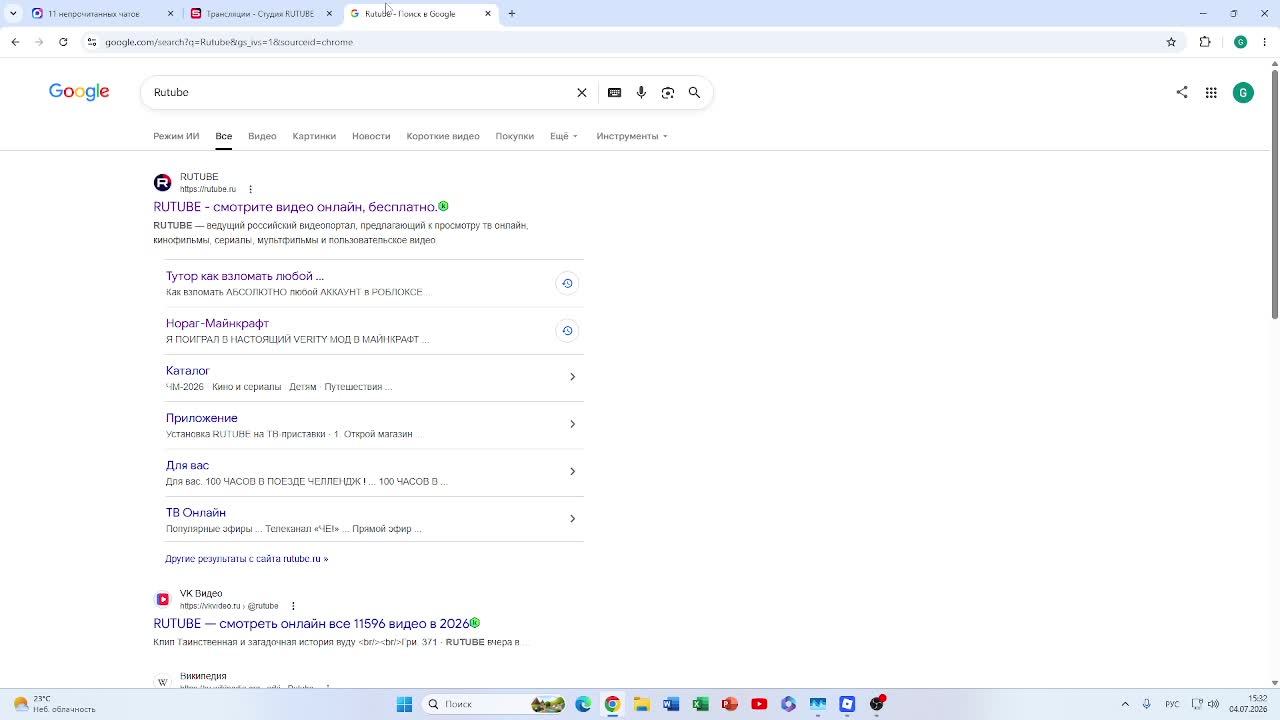The image size is (1280, 720).
Task: Click the page vertical scrollbar thumb
Action: (x=1275, y=195)
